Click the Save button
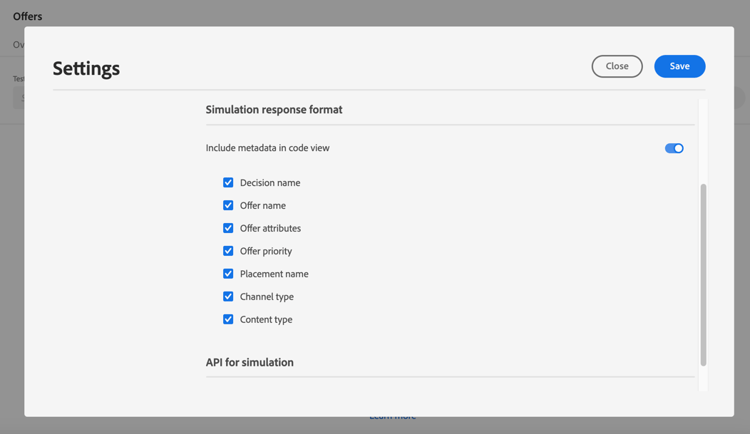 coord(679,66)
